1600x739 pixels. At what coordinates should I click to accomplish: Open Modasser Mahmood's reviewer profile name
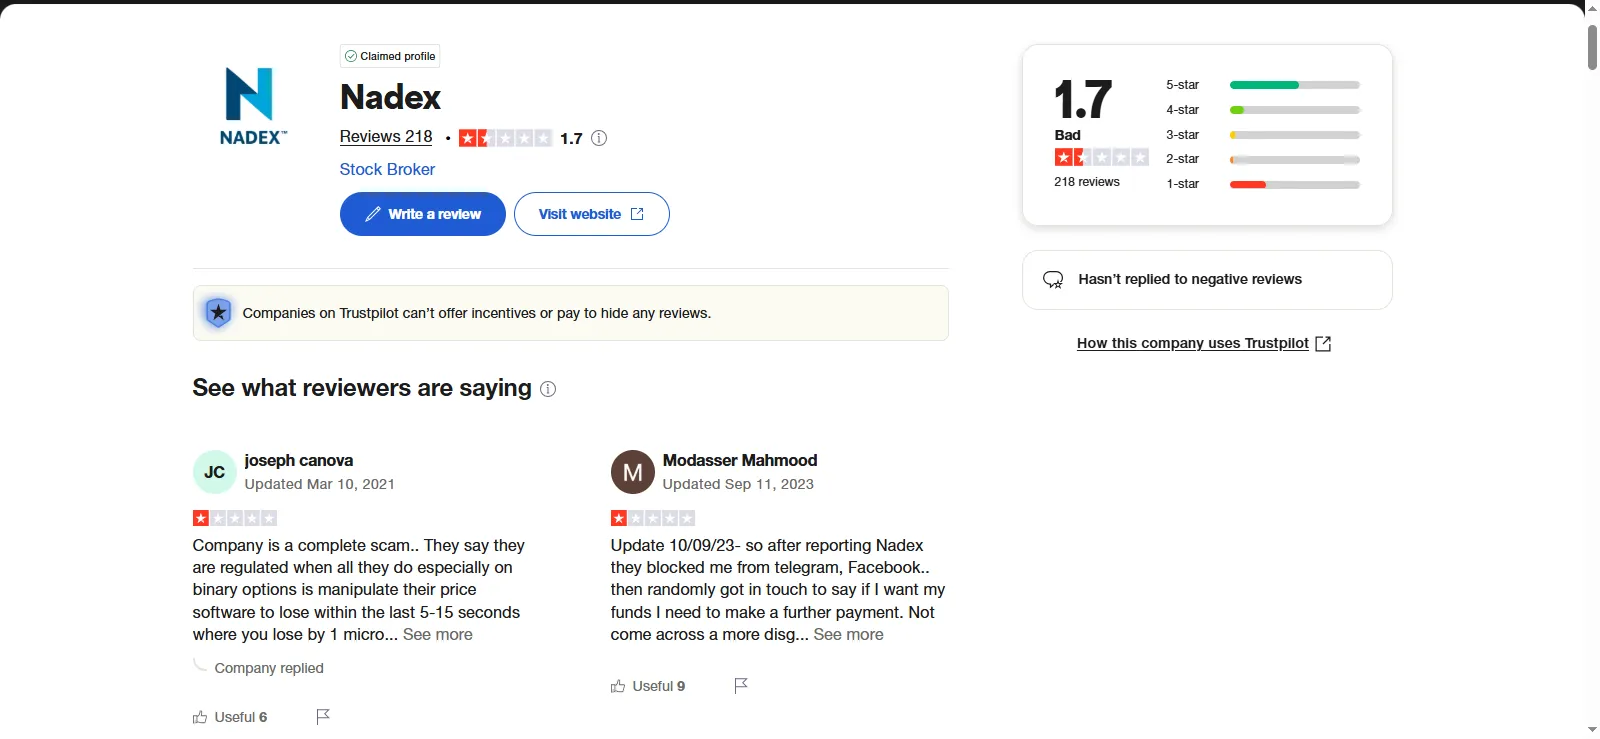[740, 460]
